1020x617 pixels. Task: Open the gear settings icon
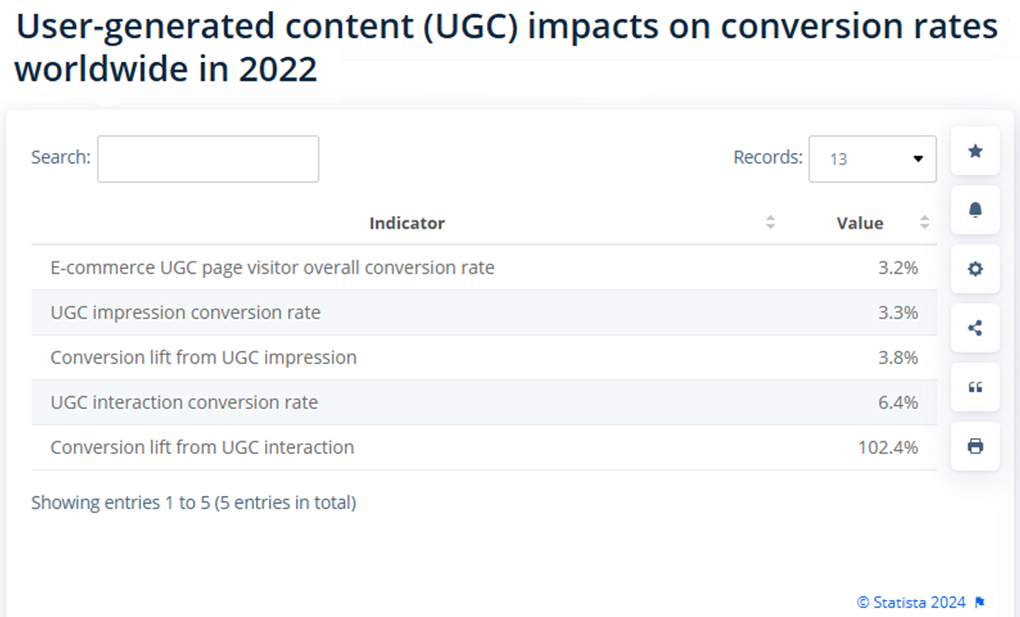pos(975,269)
